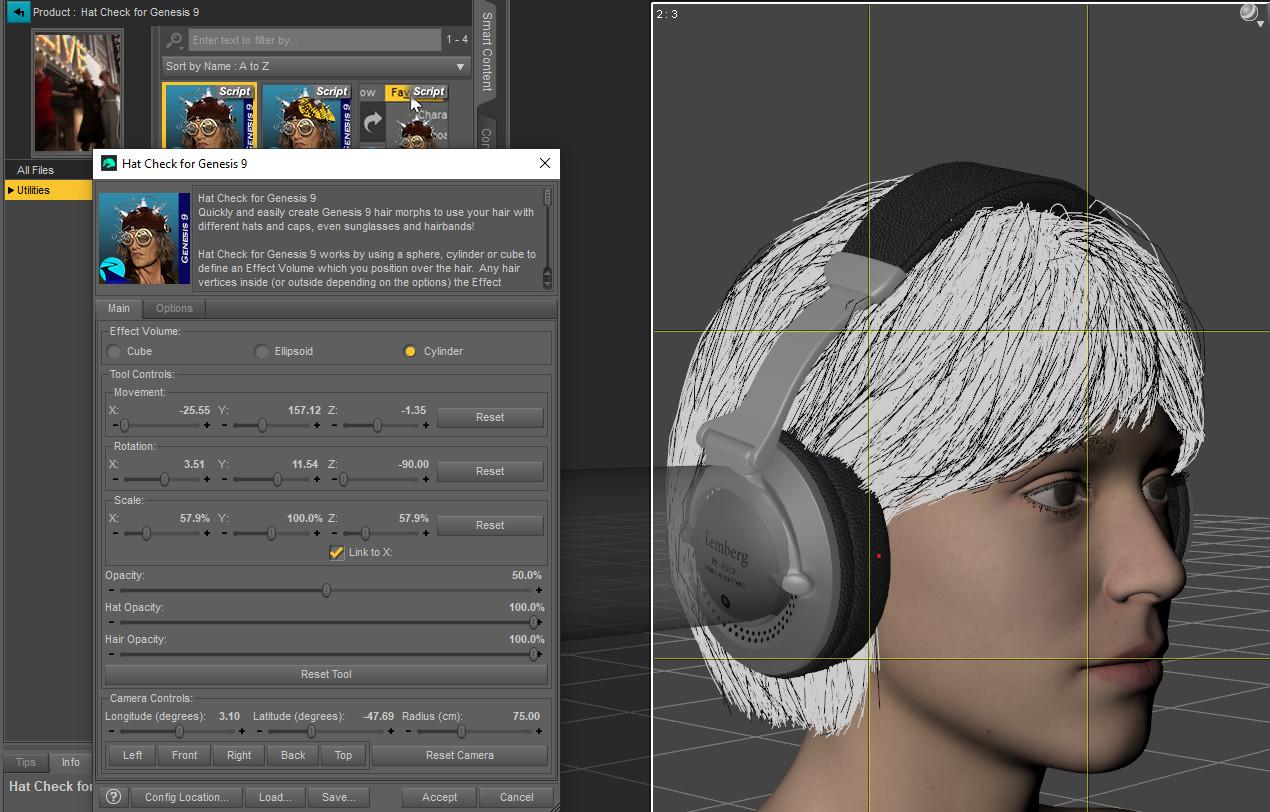Reset the Rotation values

490,471
